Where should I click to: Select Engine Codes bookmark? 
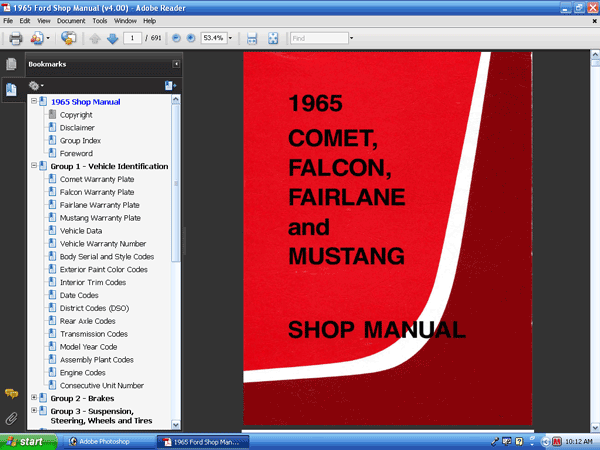click(83, 373)
